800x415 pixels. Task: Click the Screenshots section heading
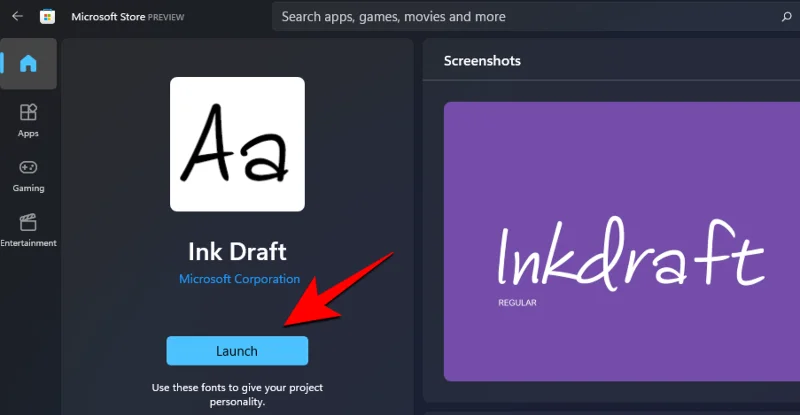pos(482,61)
